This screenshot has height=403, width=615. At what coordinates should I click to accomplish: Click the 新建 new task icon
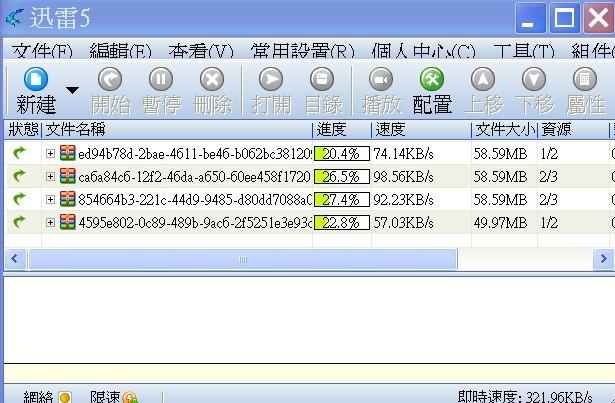tap(36, 79)
